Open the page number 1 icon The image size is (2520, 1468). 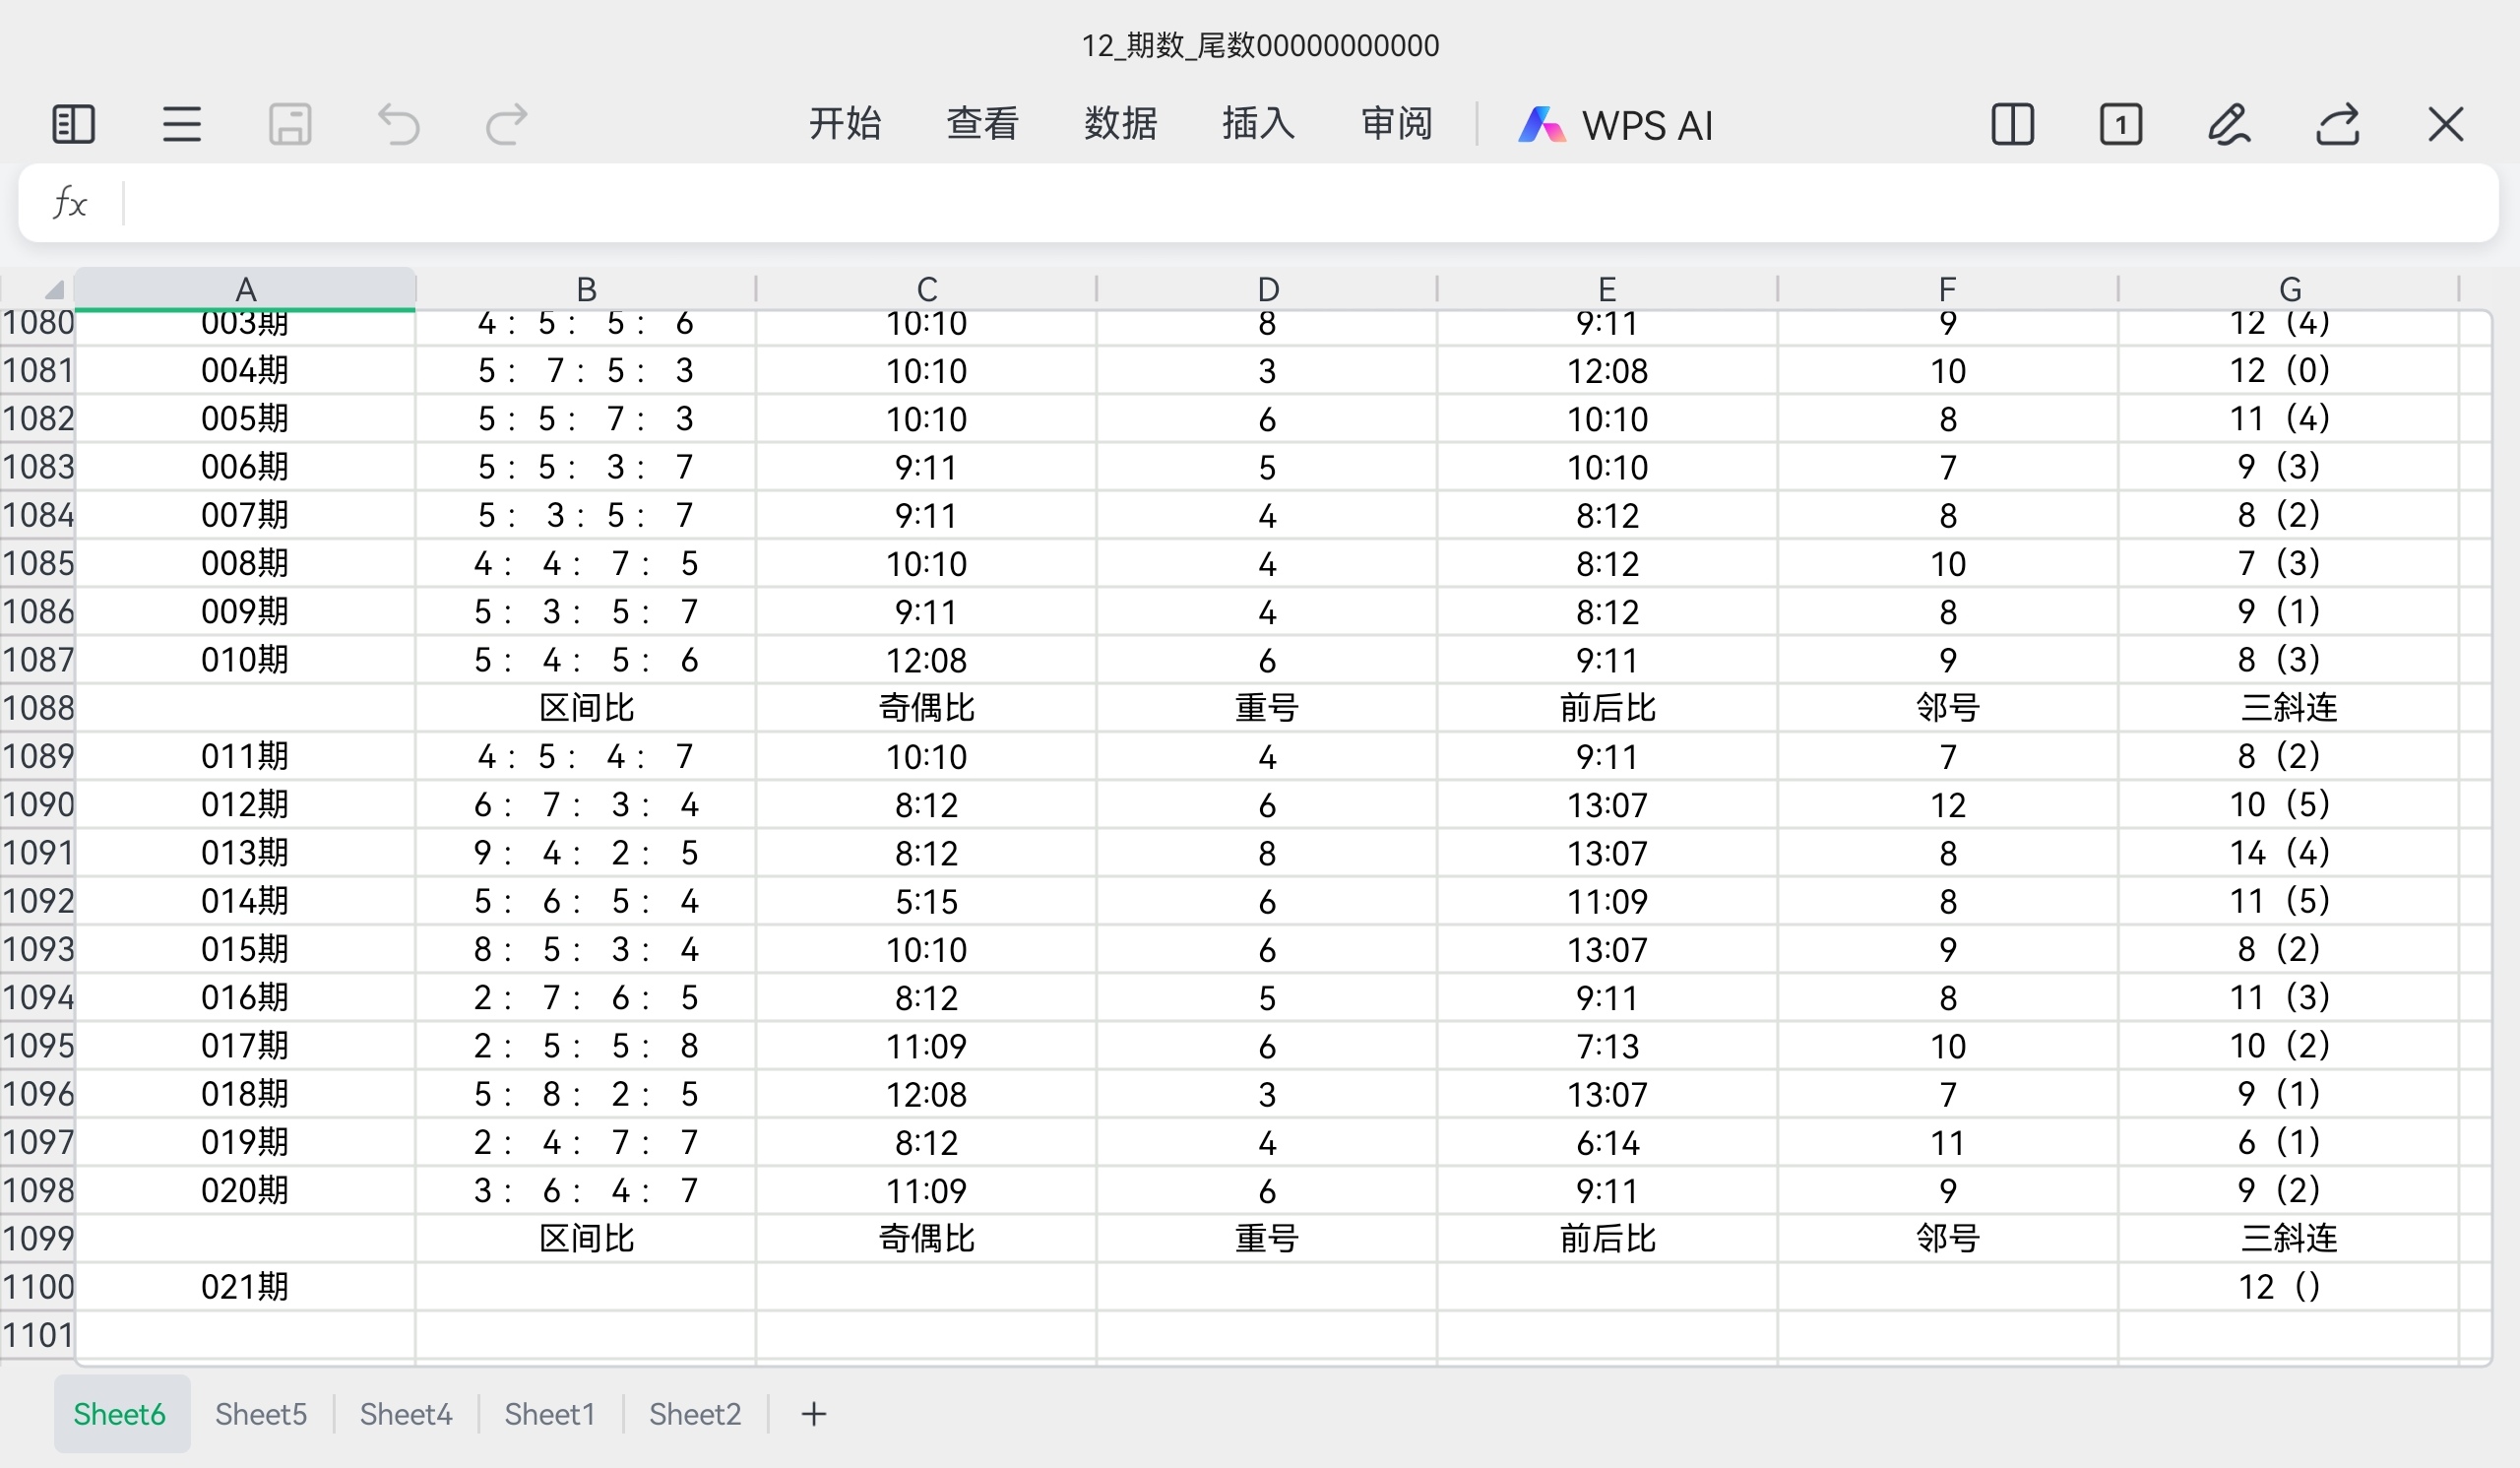point(2120,125)
